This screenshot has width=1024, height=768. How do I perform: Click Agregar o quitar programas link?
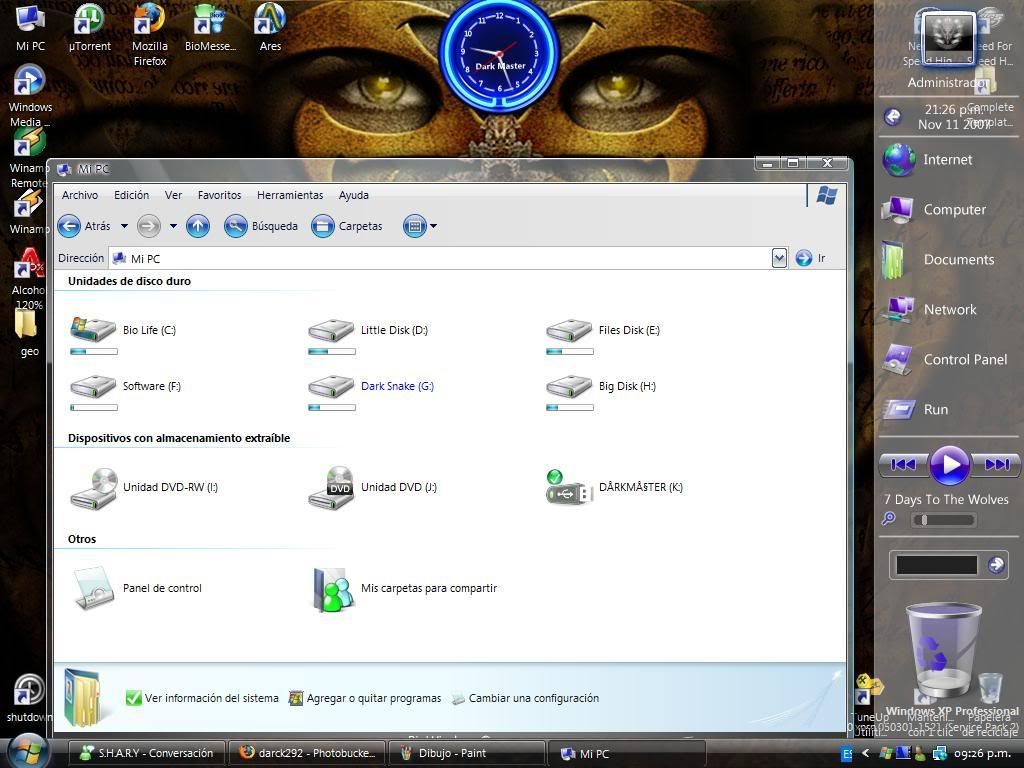coord(365,698)
